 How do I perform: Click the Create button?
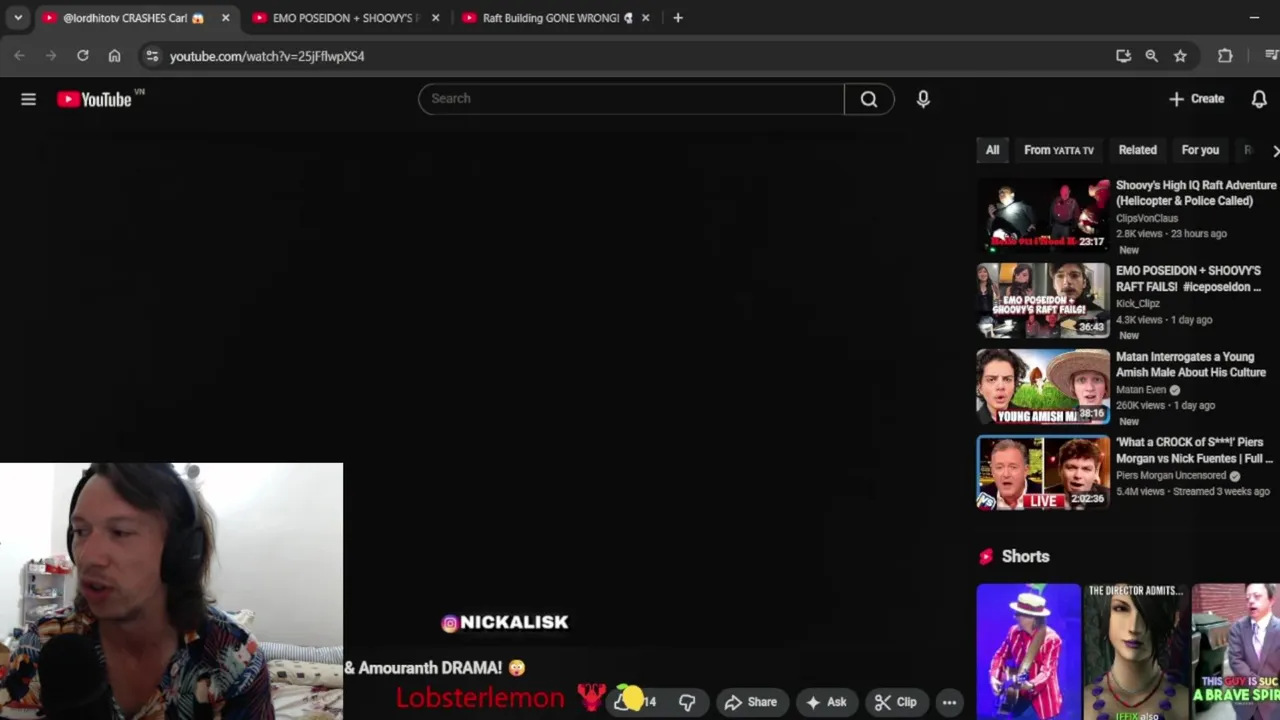point(1196,99)
